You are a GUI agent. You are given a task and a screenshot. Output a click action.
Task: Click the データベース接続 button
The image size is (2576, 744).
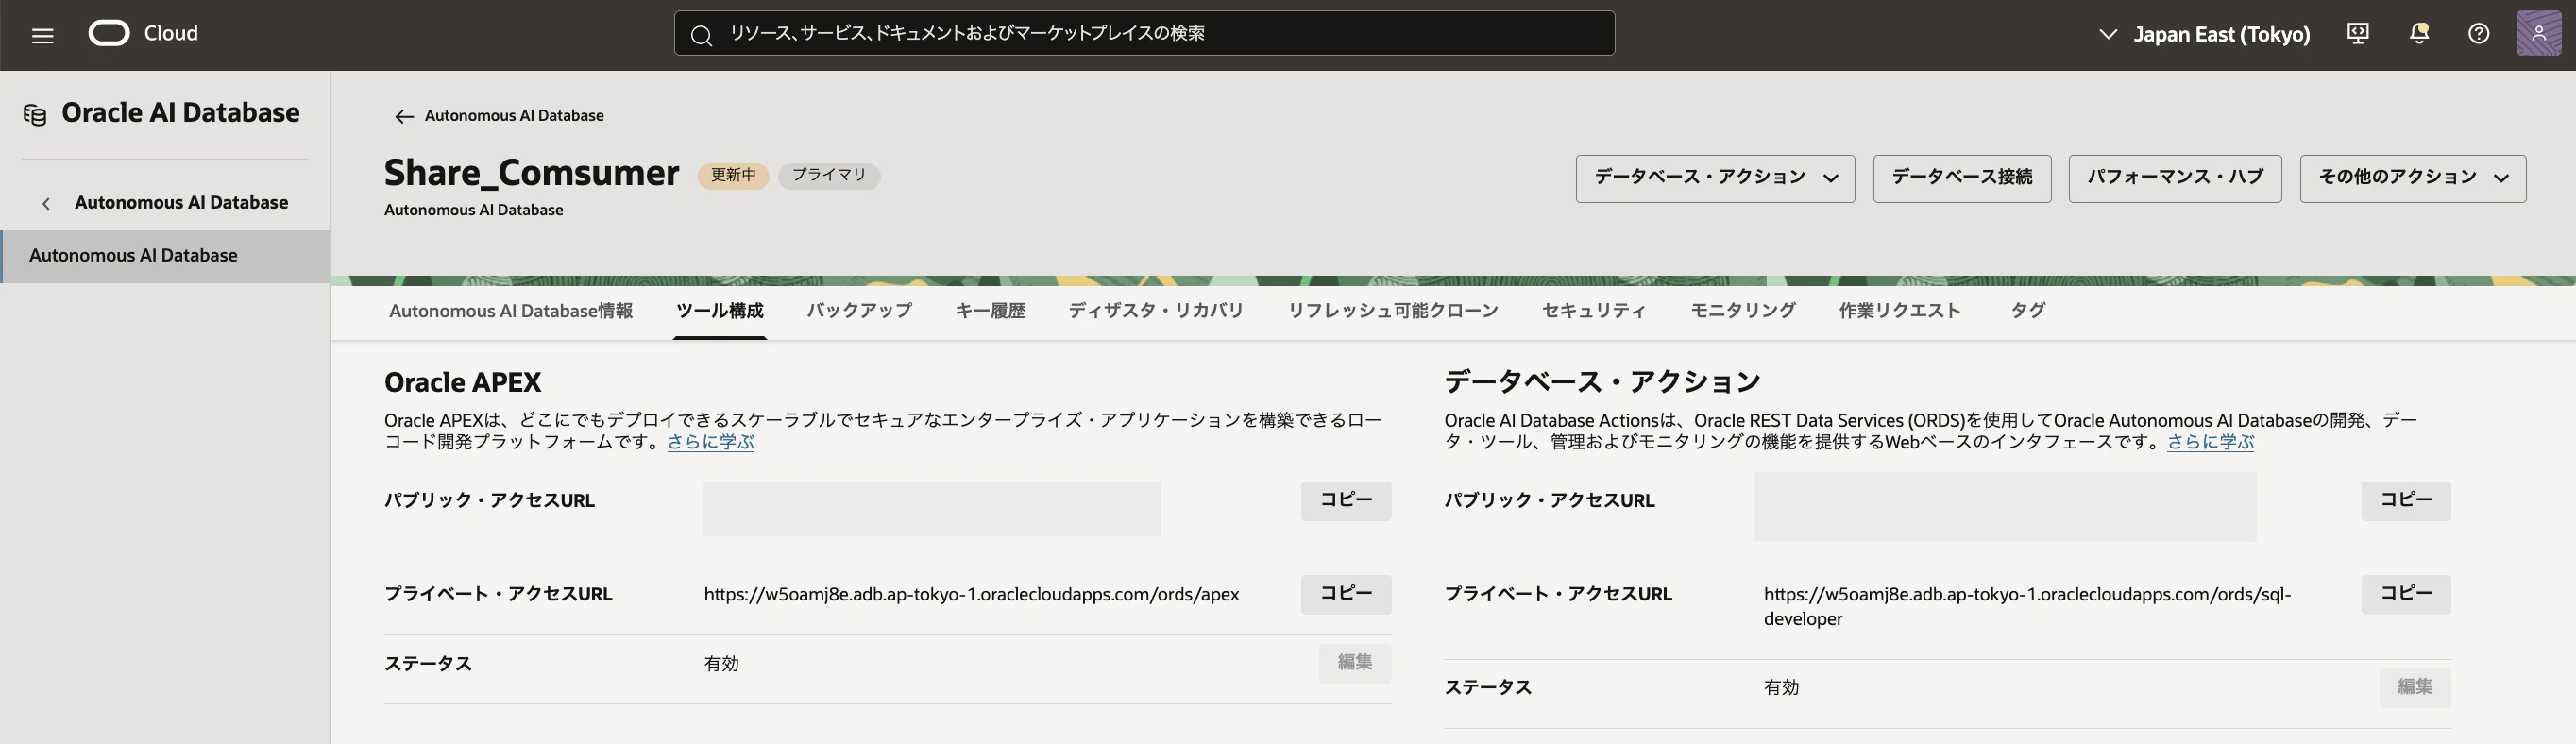tap(1961, 178)
